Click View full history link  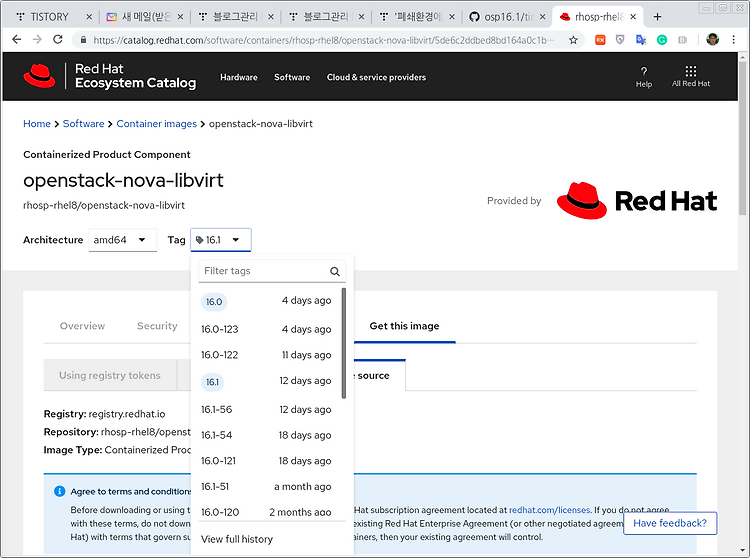[237, 539]
